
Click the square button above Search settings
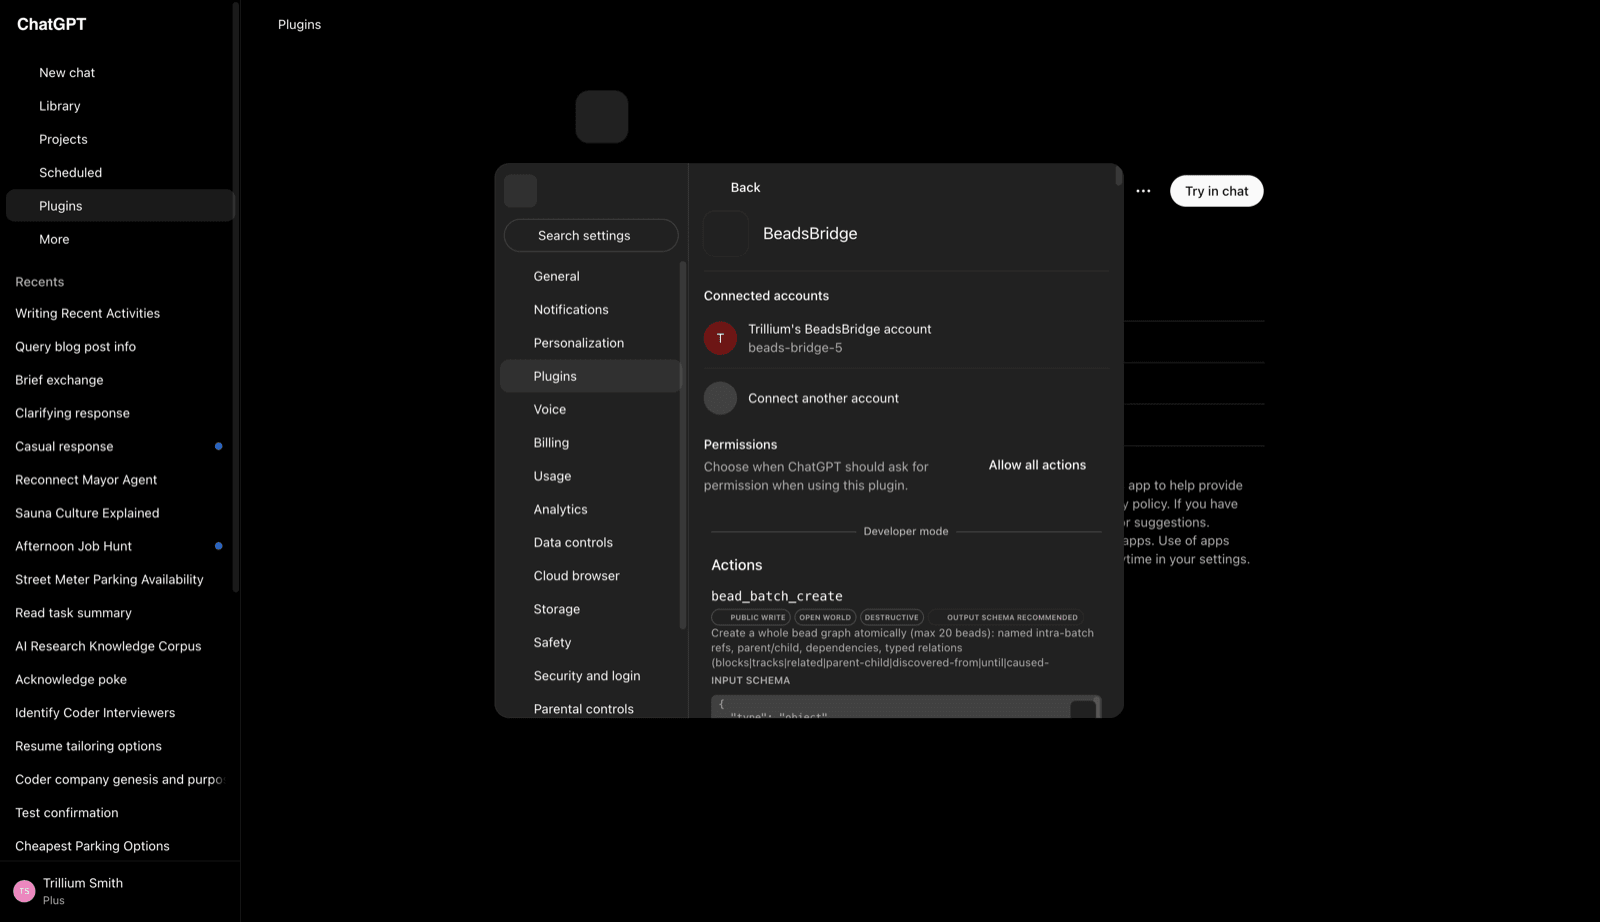click(520, 191)
